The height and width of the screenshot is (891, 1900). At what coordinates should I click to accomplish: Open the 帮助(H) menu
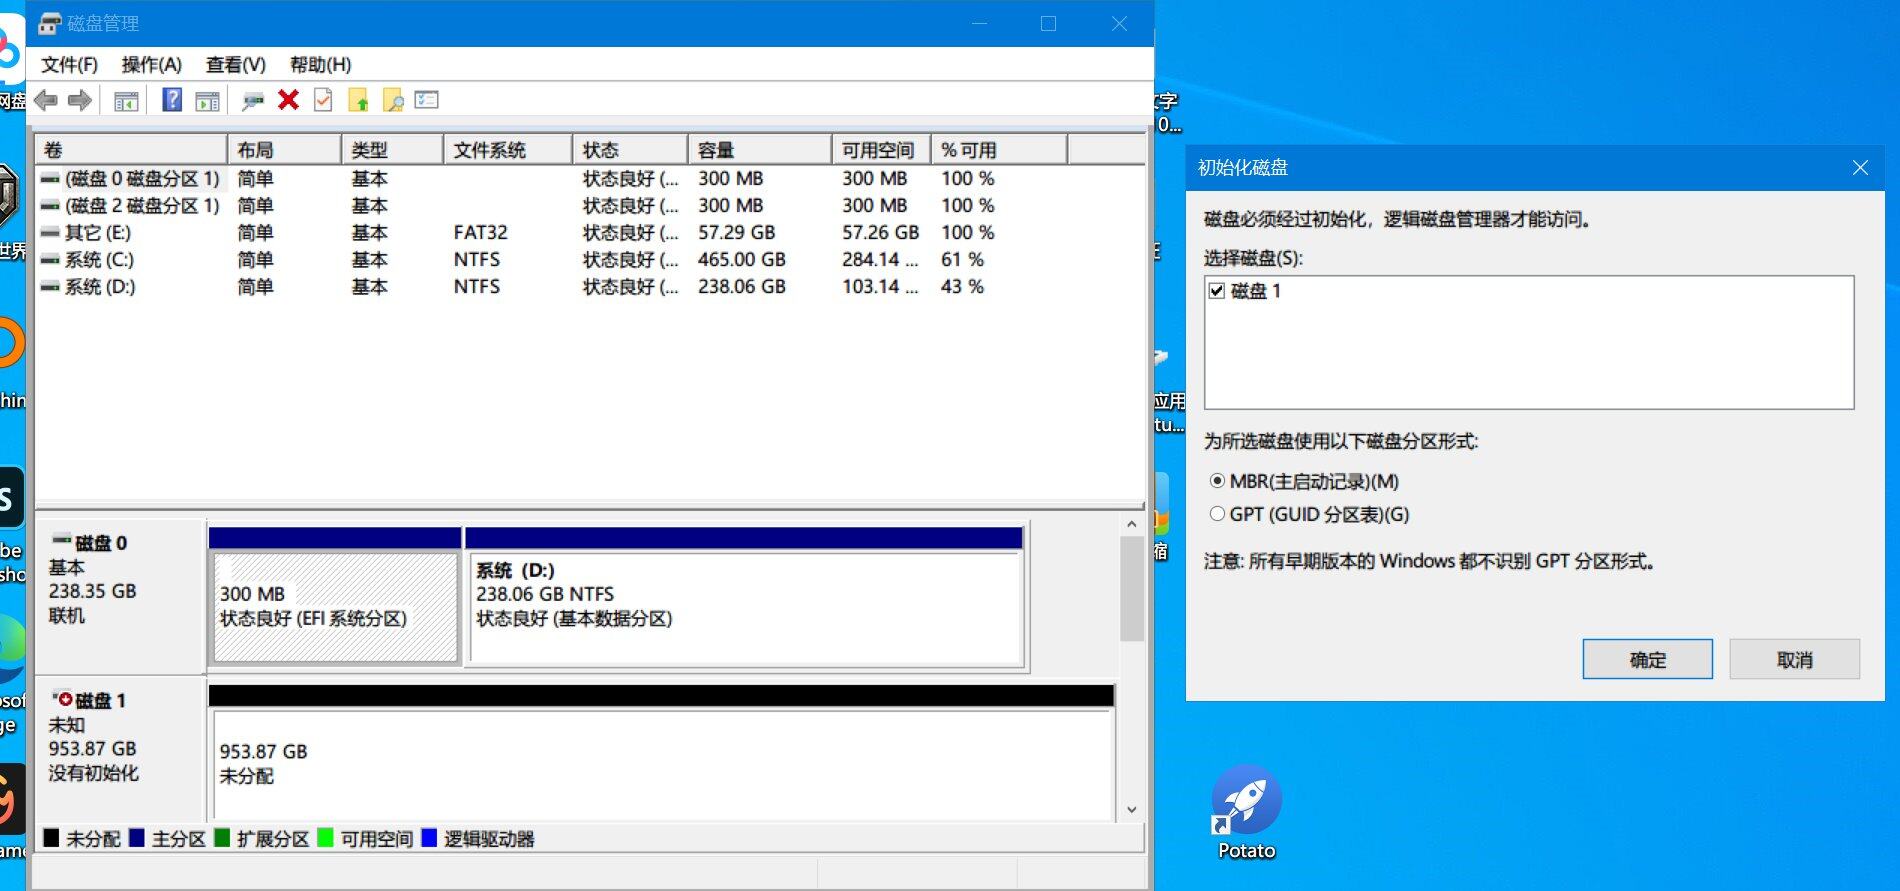pyautogui.click(x=321, y=65)
